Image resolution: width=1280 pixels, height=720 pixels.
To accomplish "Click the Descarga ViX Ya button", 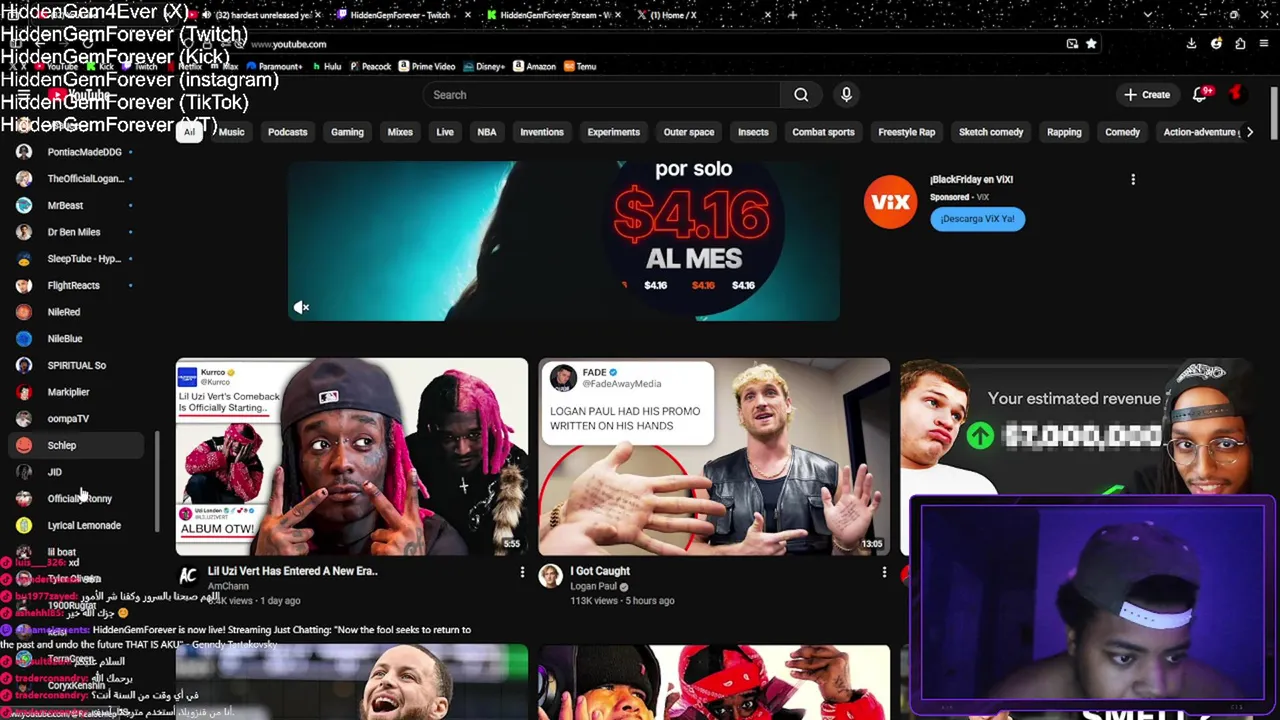I will pyautogui.click(x=977, y=219).
